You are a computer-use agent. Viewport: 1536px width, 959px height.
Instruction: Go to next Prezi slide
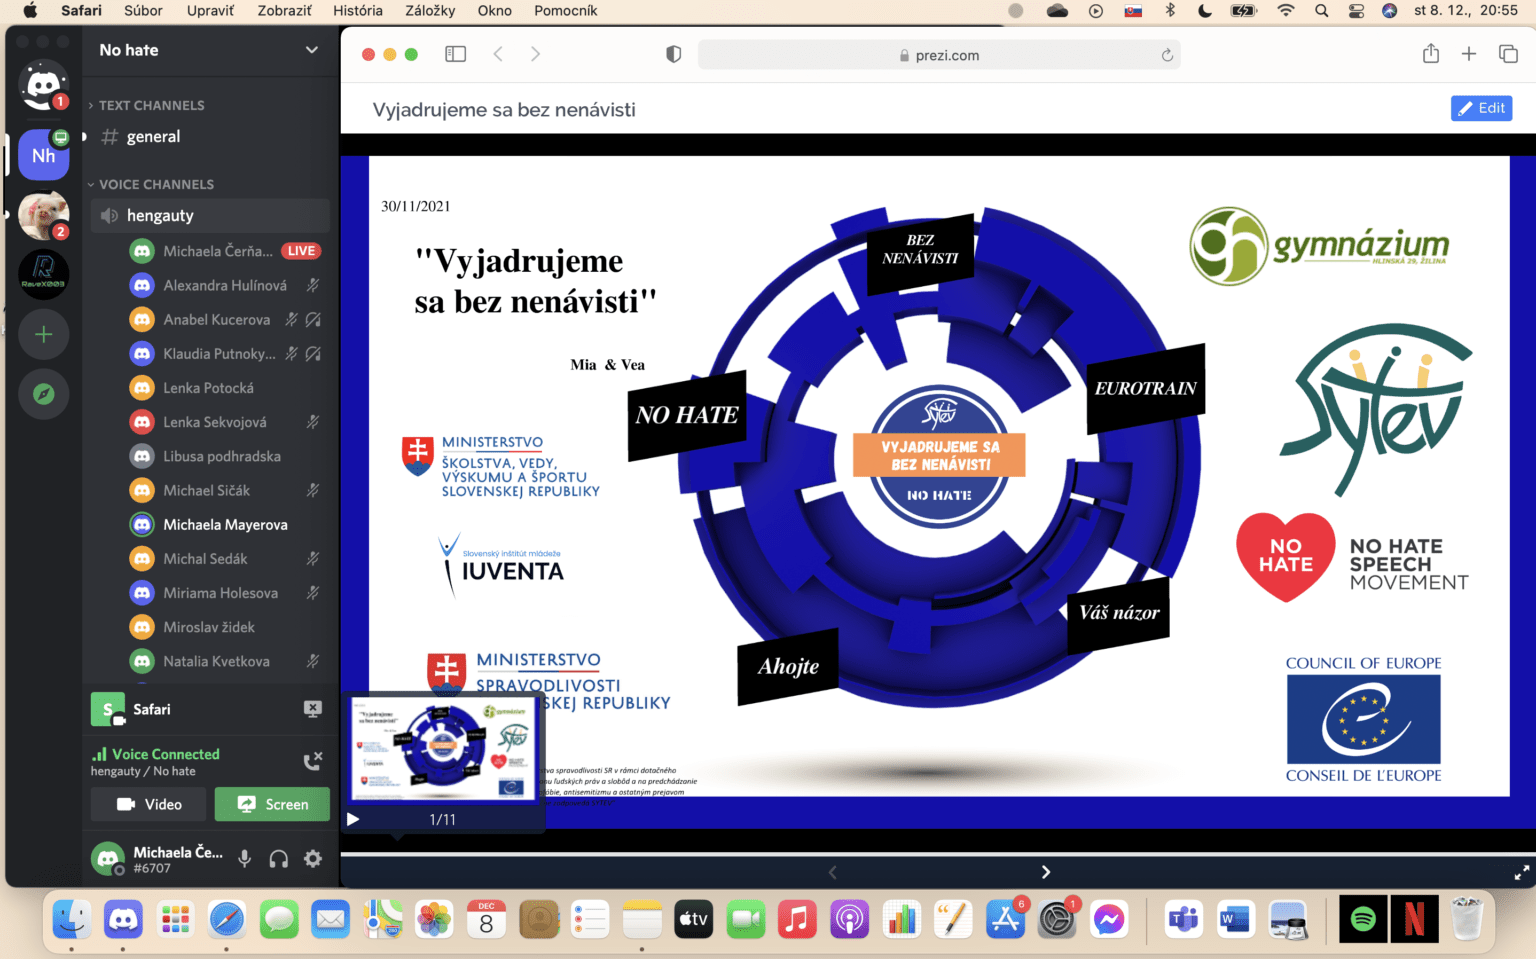[1046, 872]
